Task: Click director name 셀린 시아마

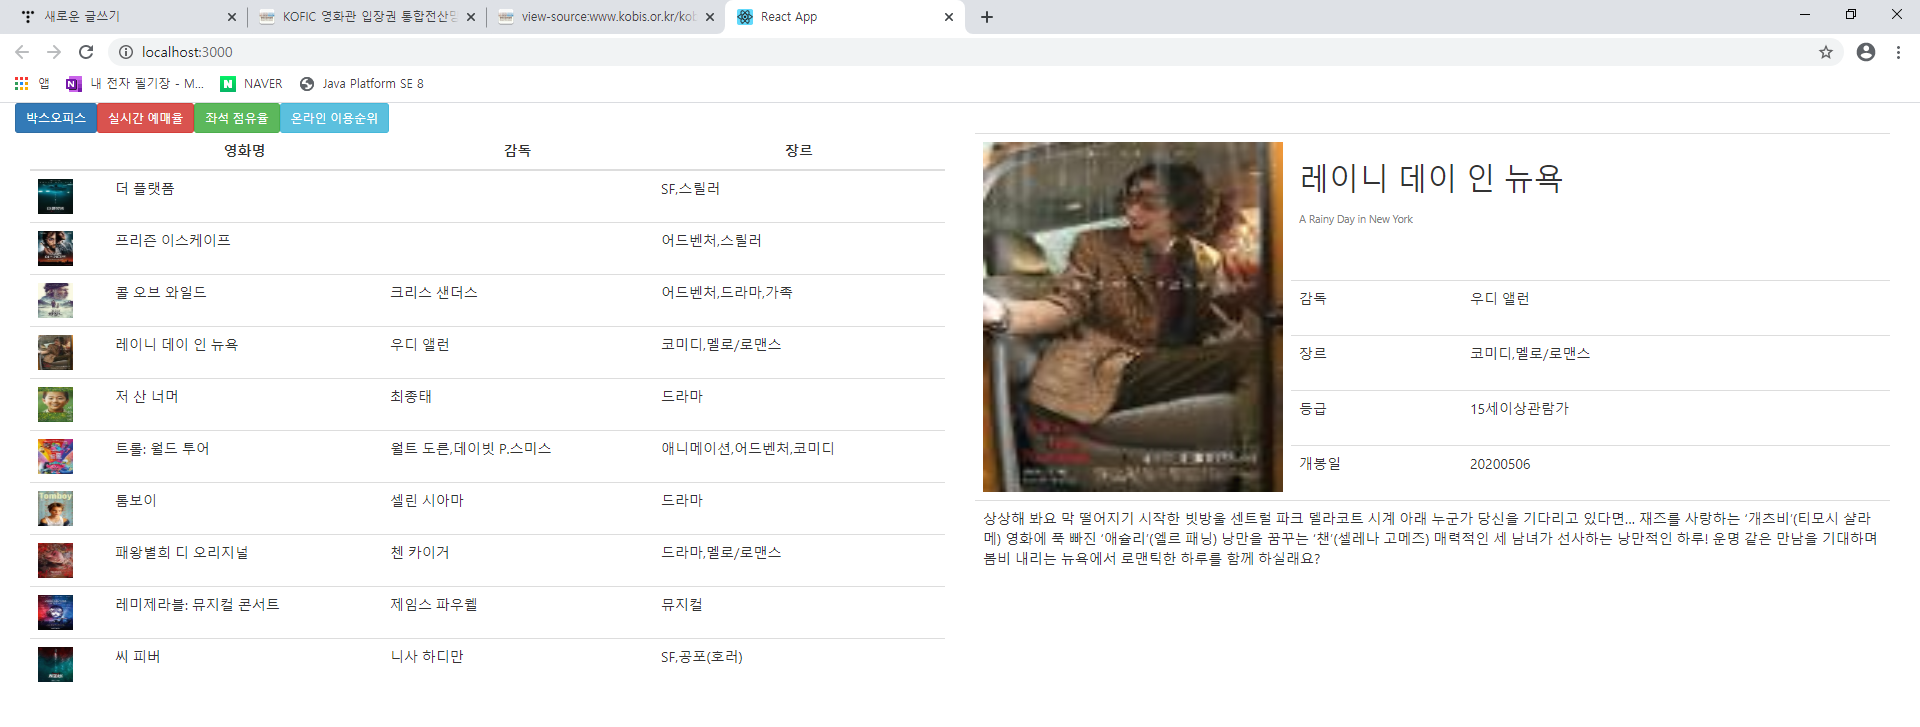Action: click(427, 501)
